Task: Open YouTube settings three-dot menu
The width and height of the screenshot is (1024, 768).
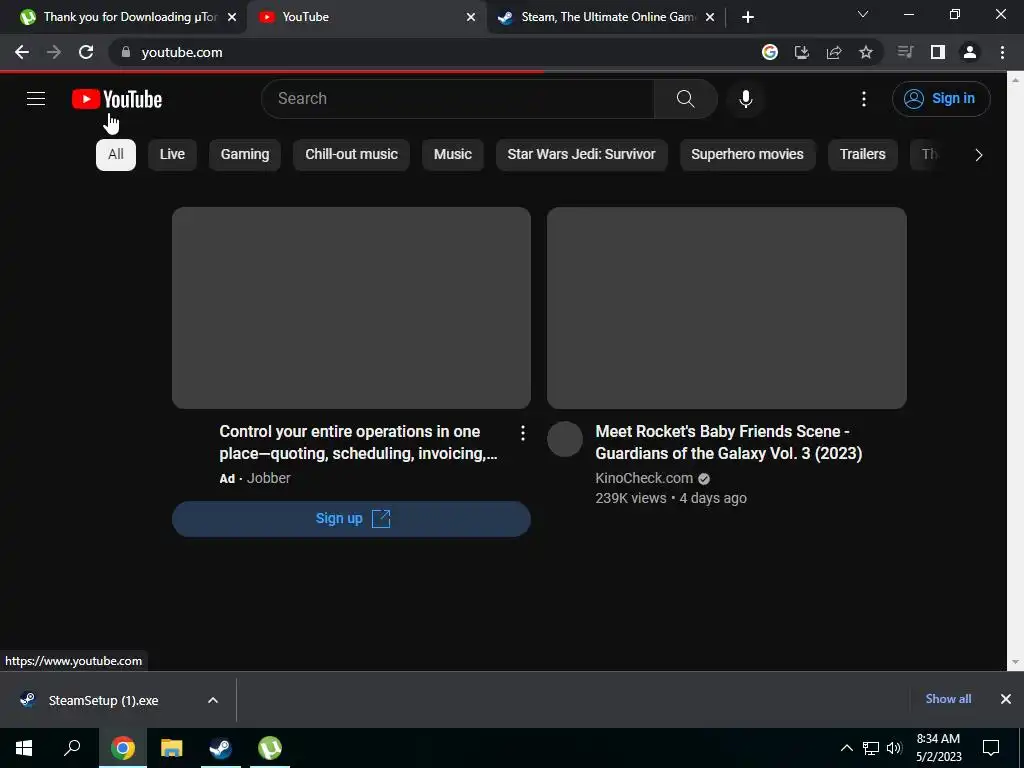Action: (863, 99)
